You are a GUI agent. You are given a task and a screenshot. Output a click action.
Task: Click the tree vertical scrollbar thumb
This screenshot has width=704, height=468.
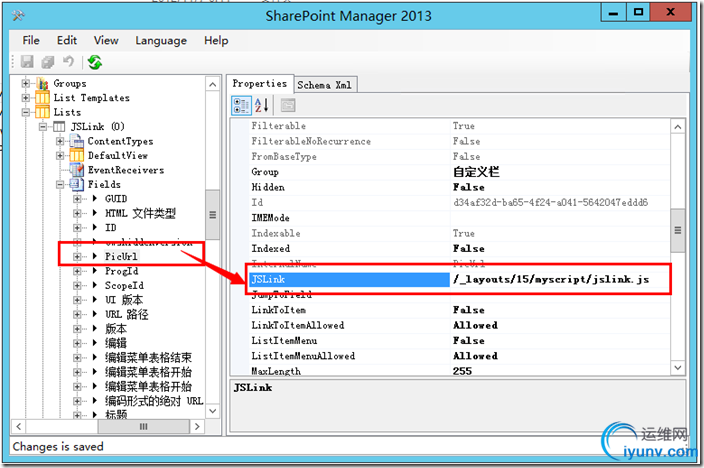point(212,215)
